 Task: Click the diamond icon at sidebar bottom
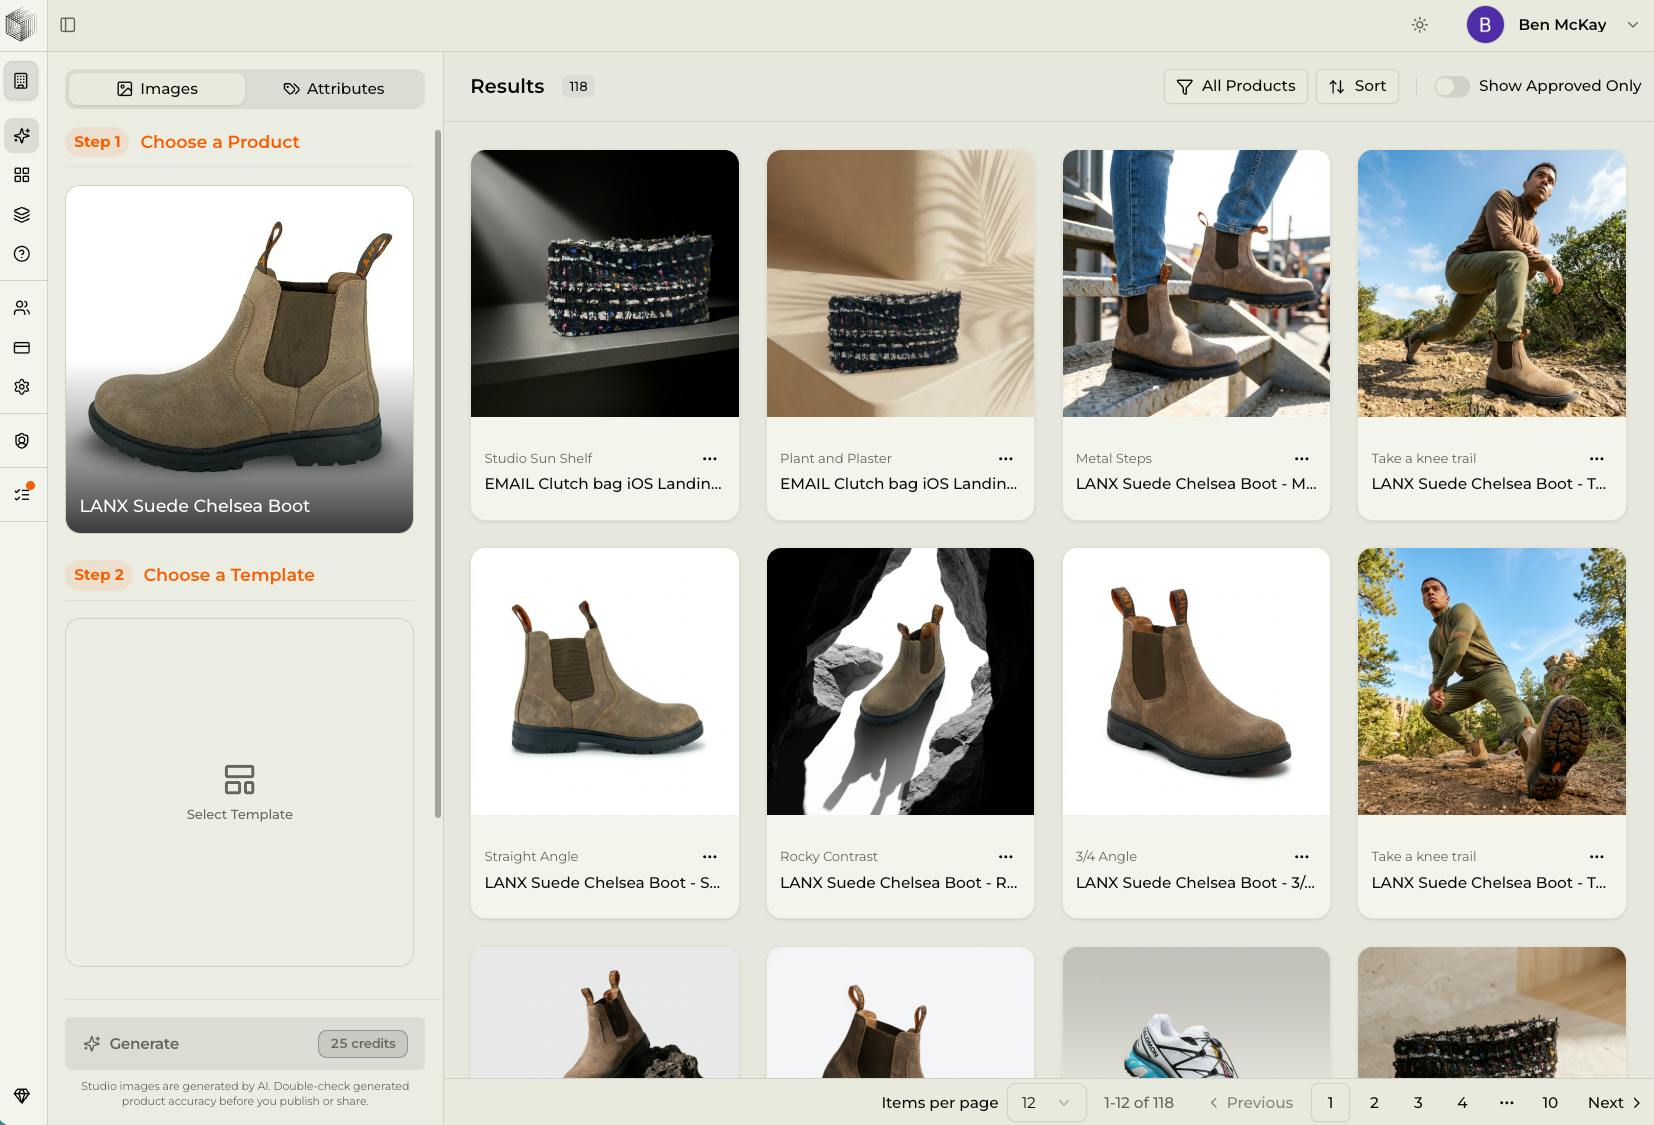click(x=21, y=1095)
